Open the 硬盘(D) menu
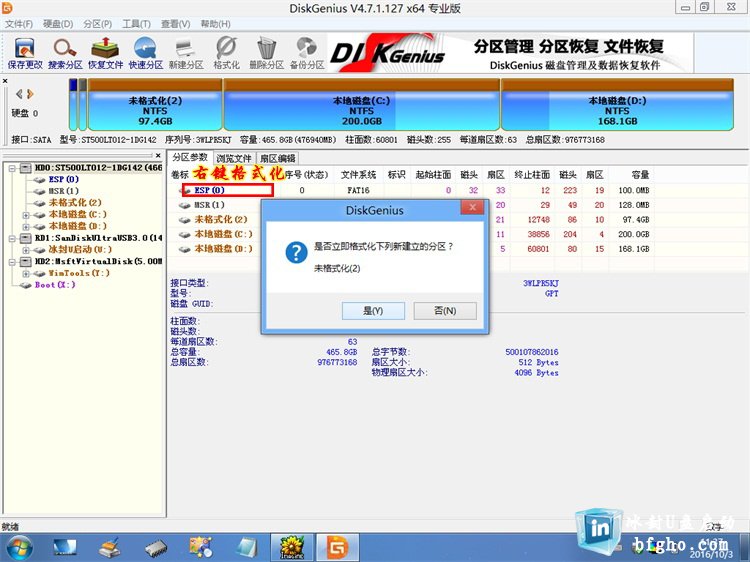This screenshot has width=750, height=562. (x=57, y=24)
